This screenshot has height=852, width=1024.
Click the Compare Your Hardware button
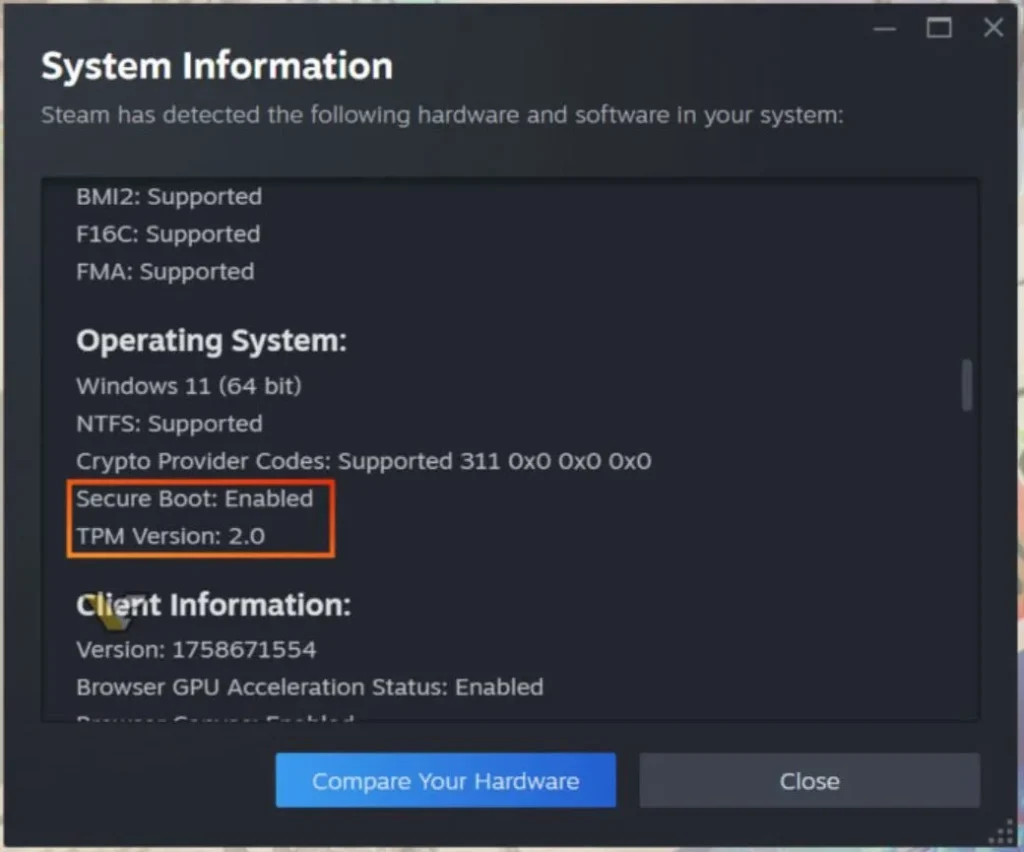point(445,780)
